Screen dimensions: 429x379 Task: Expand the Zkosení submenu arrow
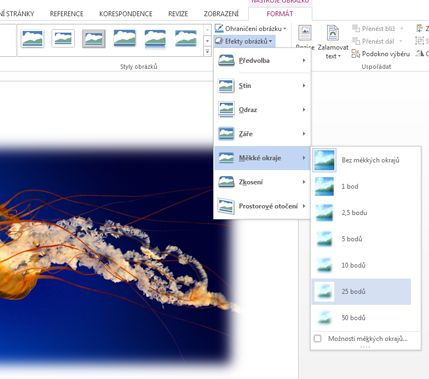tap(304, 182)
